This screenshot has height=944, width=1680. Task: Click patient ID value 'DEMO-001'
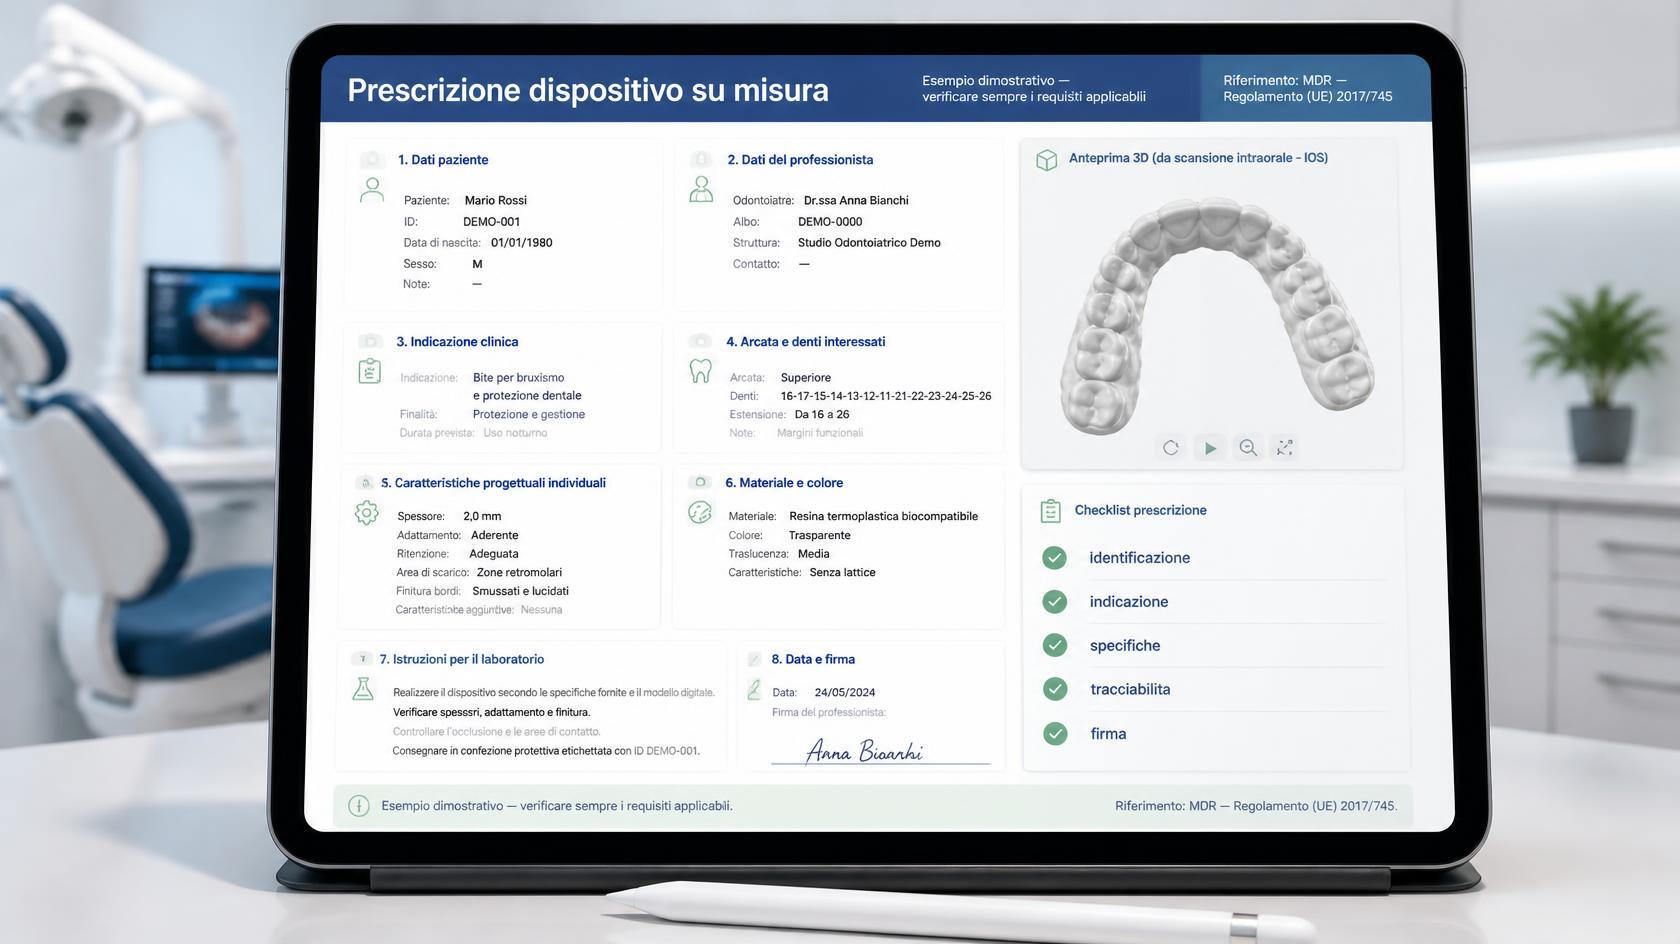pyautogui.click(x=492, y=222)
